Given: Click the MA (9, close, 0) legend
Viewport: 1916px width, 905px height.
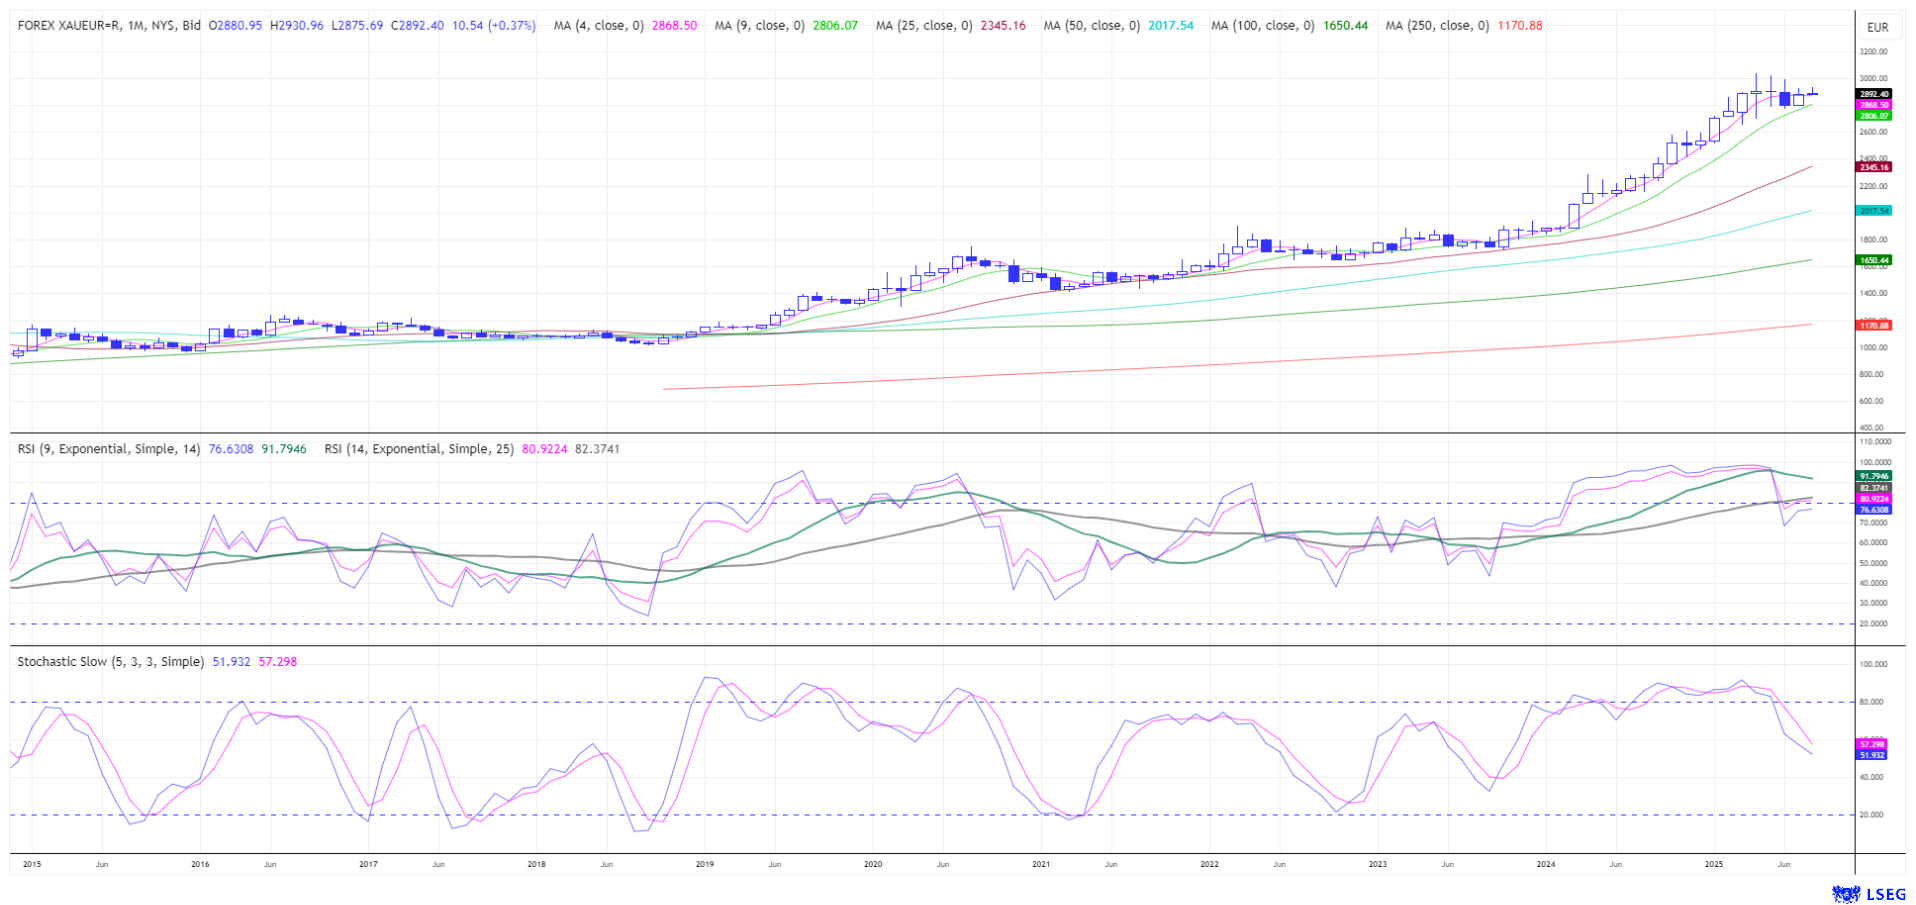Looking at the screenshot, I should [x=759, y=26].
